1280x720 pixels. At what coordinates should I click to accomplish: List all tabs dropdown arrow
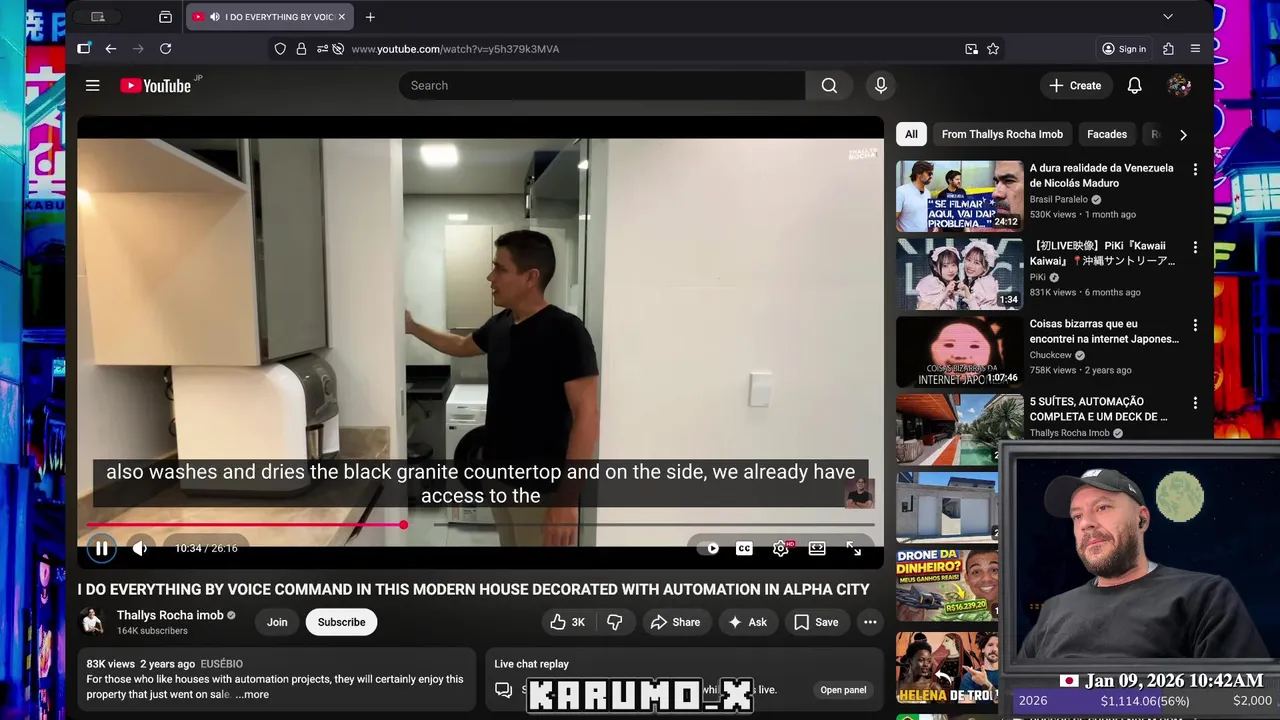(1167, 17)
